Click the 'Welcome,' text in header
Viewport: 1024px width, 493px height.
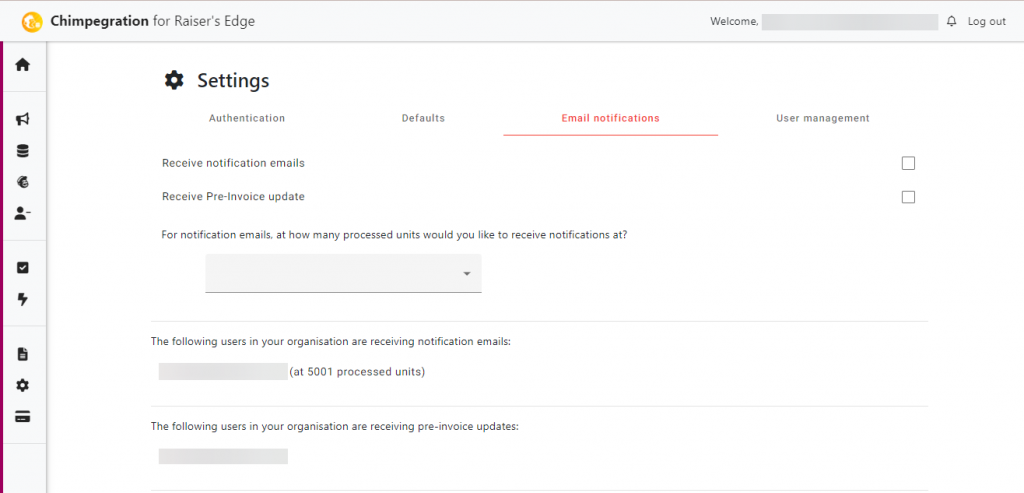(x=735, y=22)
